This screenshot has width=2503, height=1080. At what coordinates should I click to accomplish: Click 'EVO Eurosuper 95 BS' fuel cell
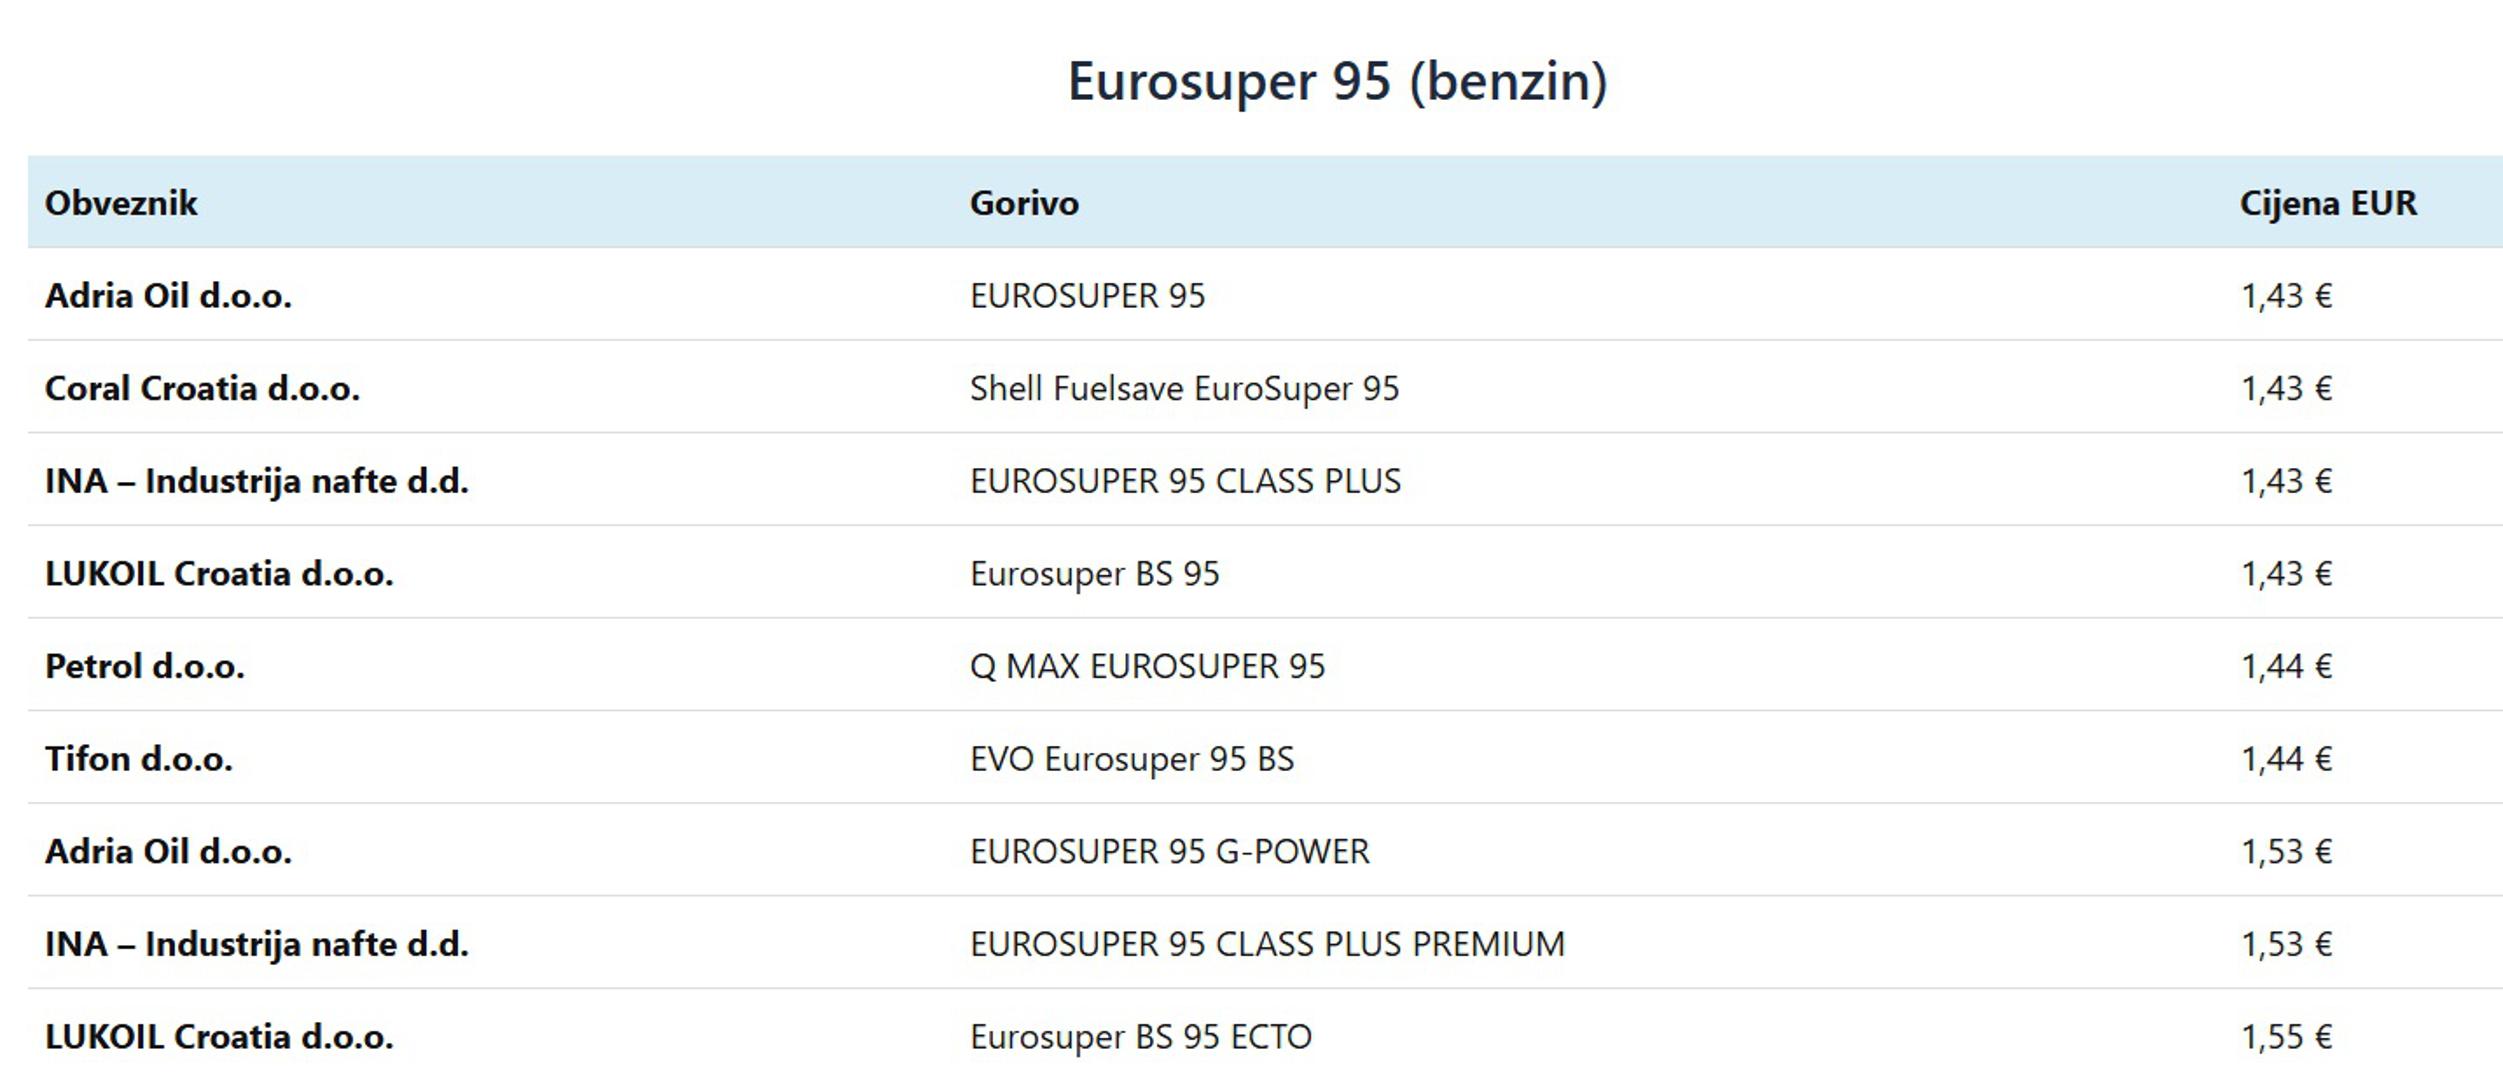pos(1131,759)
